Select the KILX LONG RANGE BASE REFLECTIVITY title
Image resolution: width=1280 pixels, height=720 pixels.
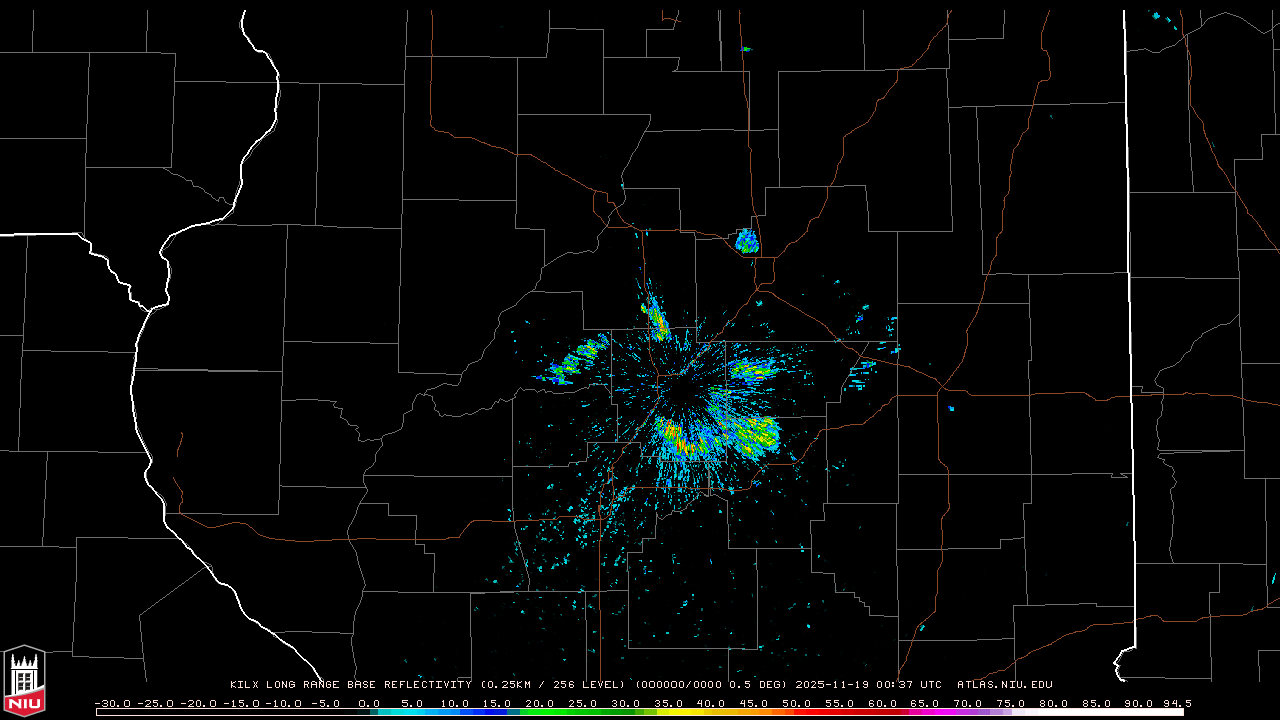click(x=351, y=685)
